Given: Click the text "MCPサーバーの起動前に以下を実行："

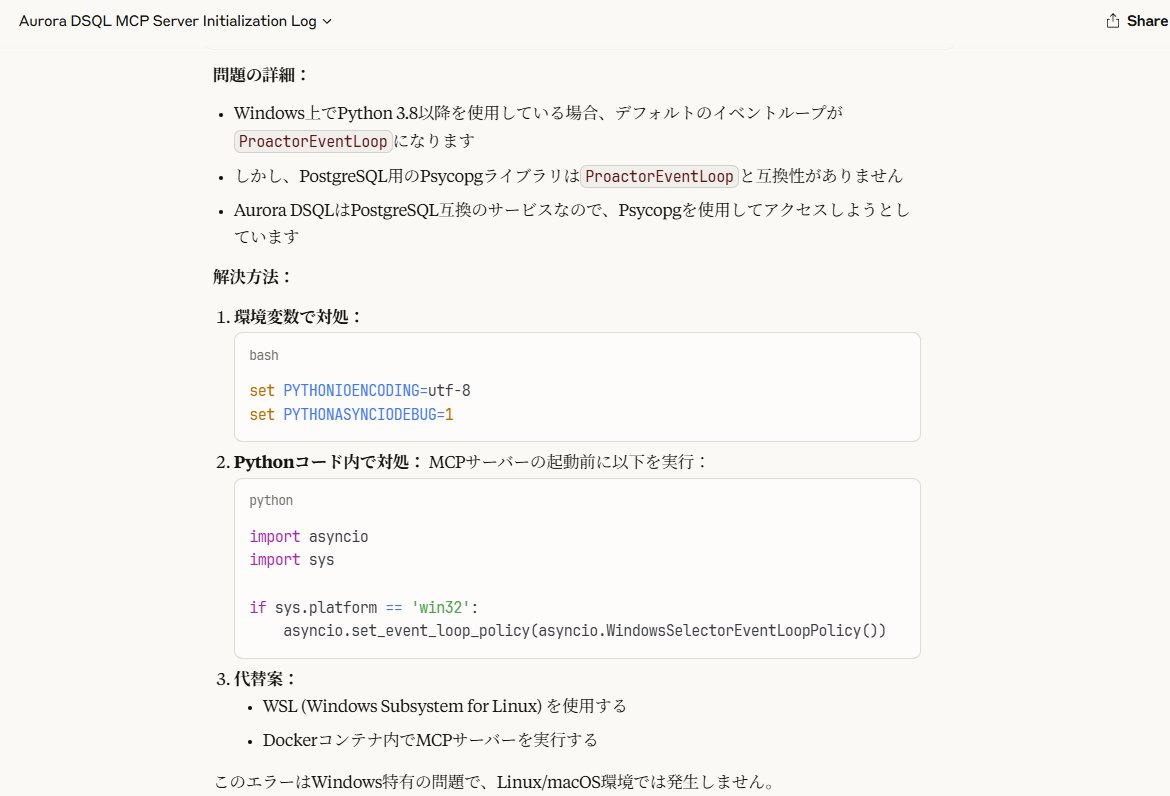Looking at the screenshot, I should pyautogui.click(x=568, y=462).
